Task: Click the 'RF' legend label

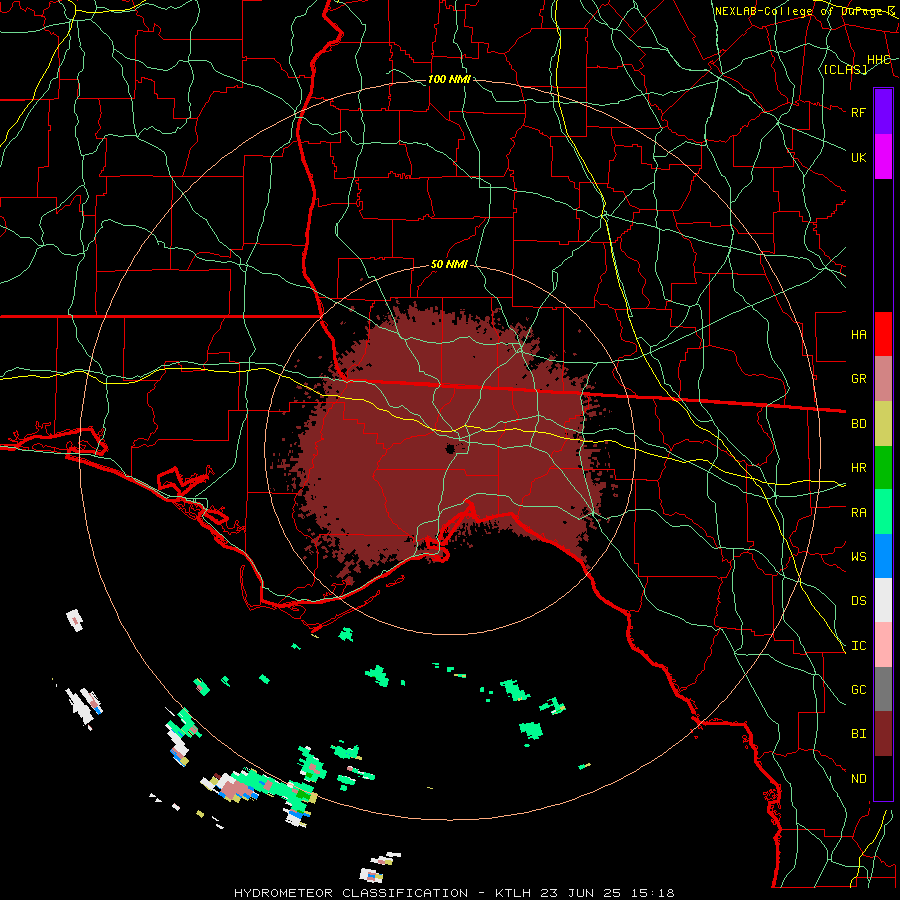Action: coord(858,112)
